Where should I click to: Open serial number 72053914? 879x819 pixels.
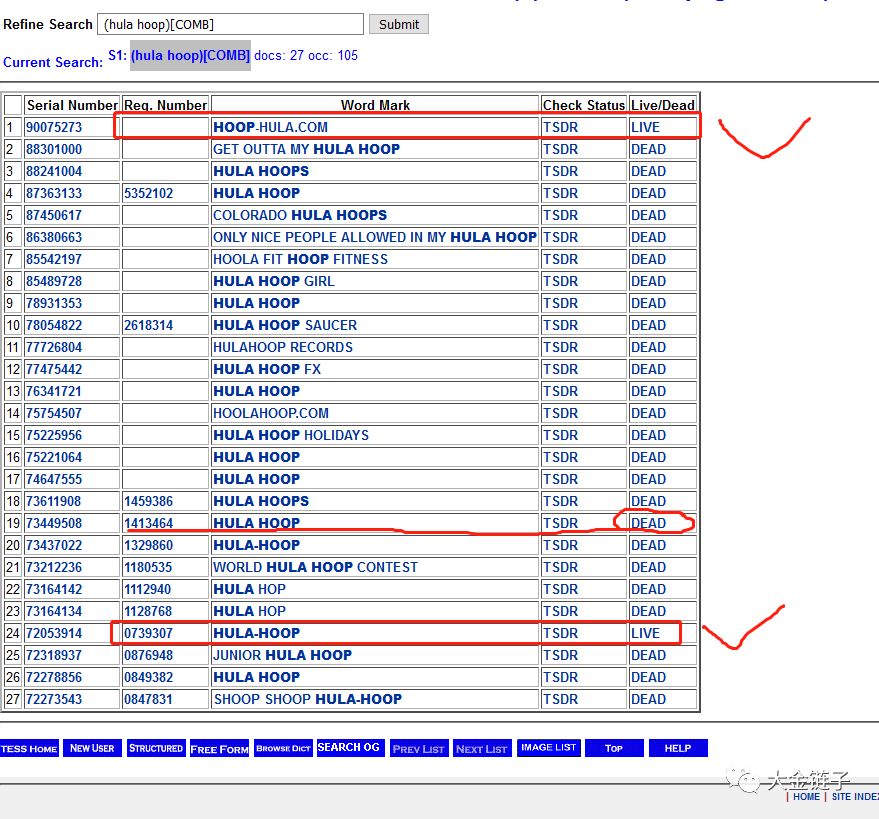coord(54,633)
